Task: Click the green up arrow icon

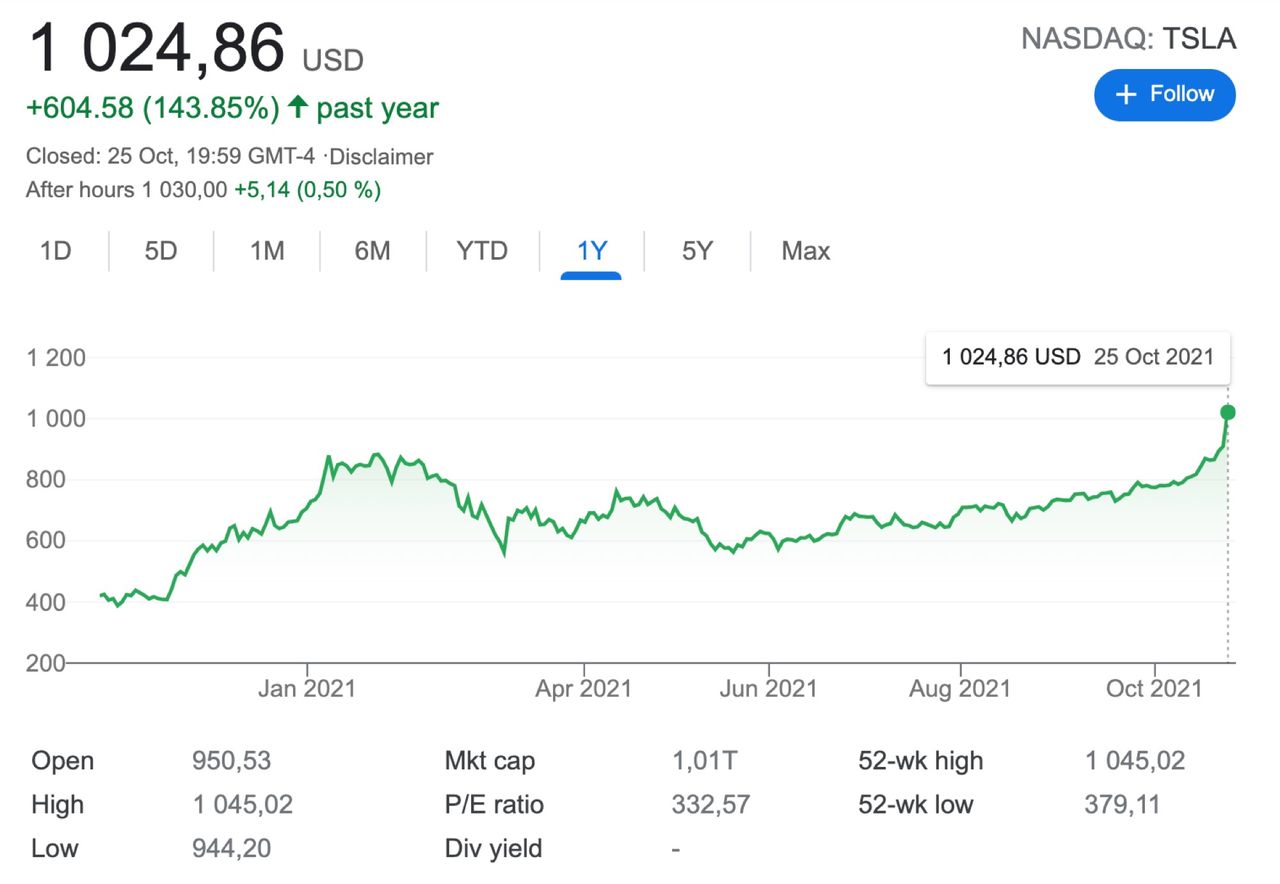Action: (x=297, y=107)
